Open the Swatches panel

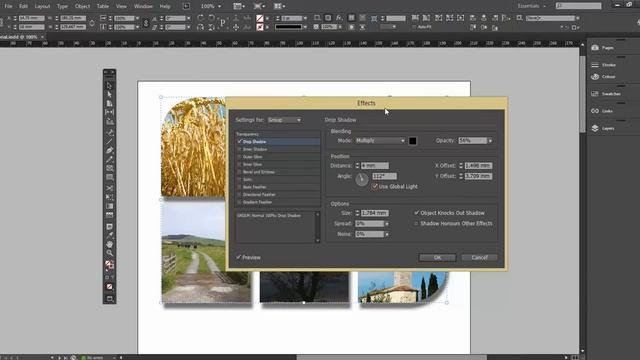[607, 94]
